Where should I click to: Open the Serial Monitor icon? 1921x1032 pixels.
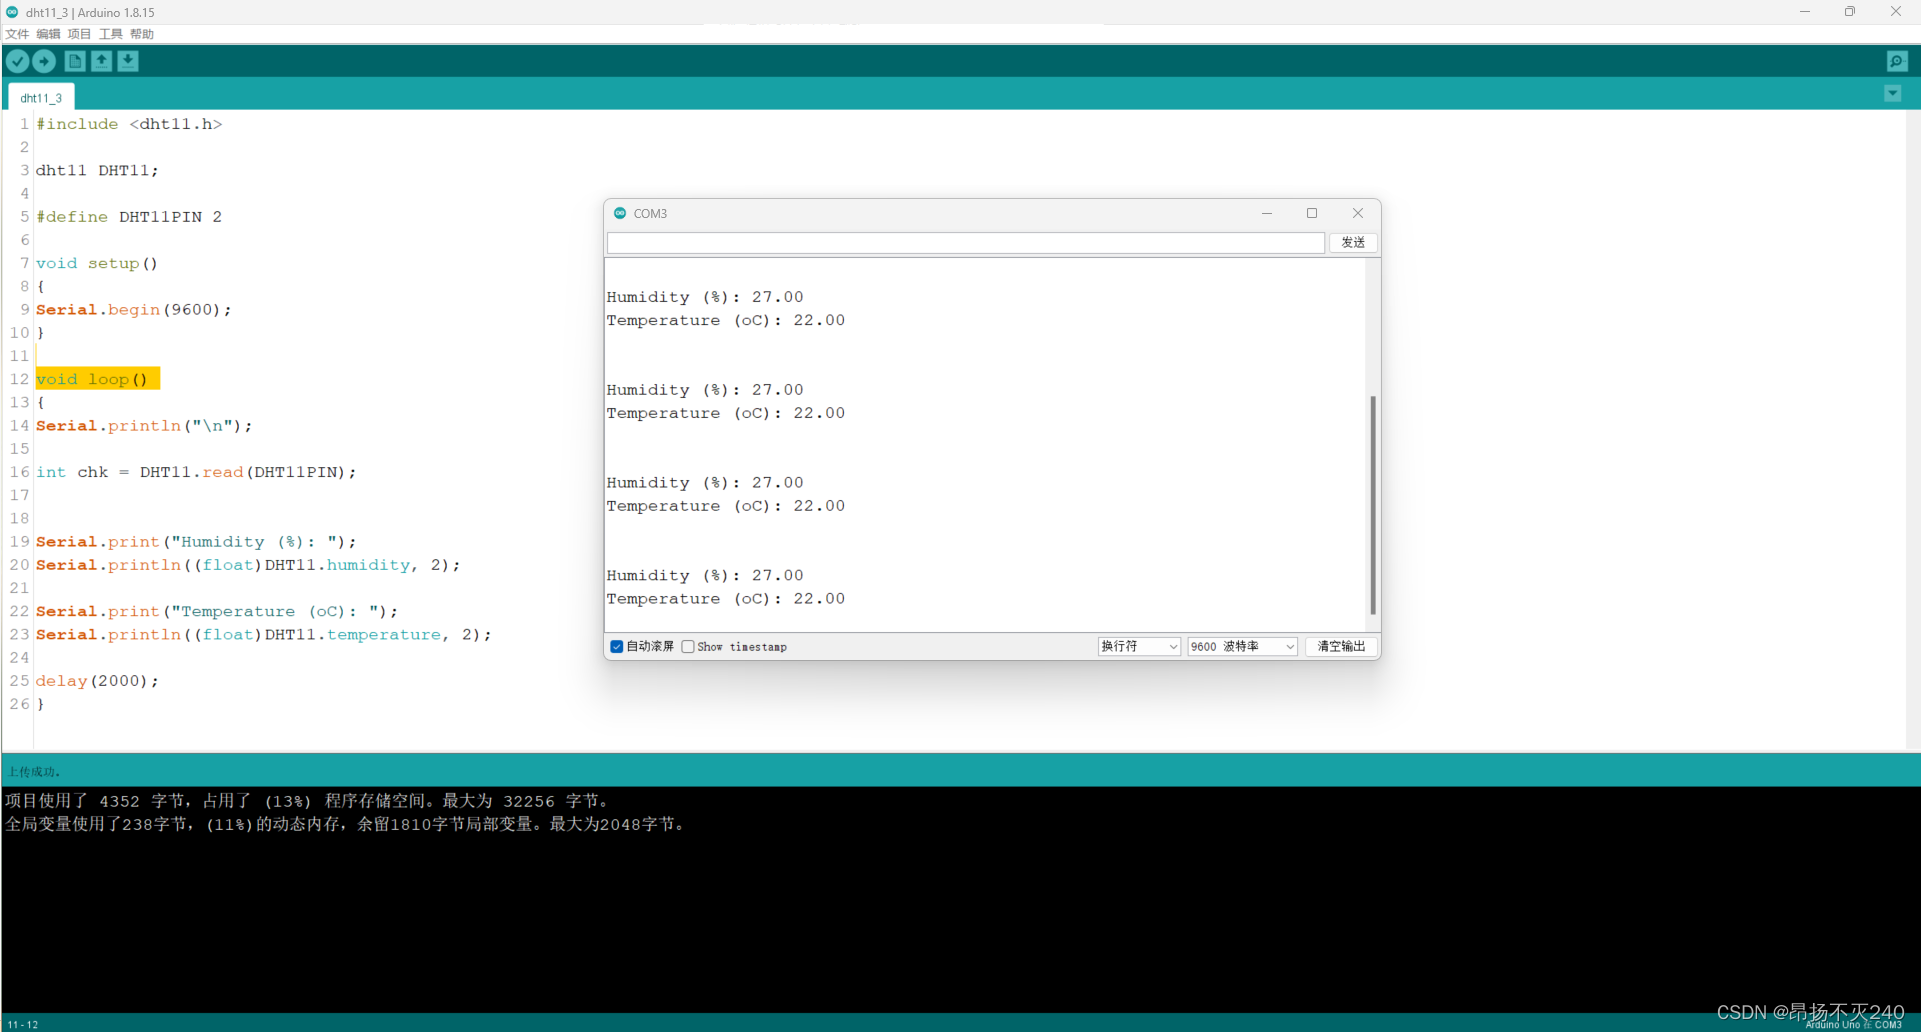point(1897,61)
